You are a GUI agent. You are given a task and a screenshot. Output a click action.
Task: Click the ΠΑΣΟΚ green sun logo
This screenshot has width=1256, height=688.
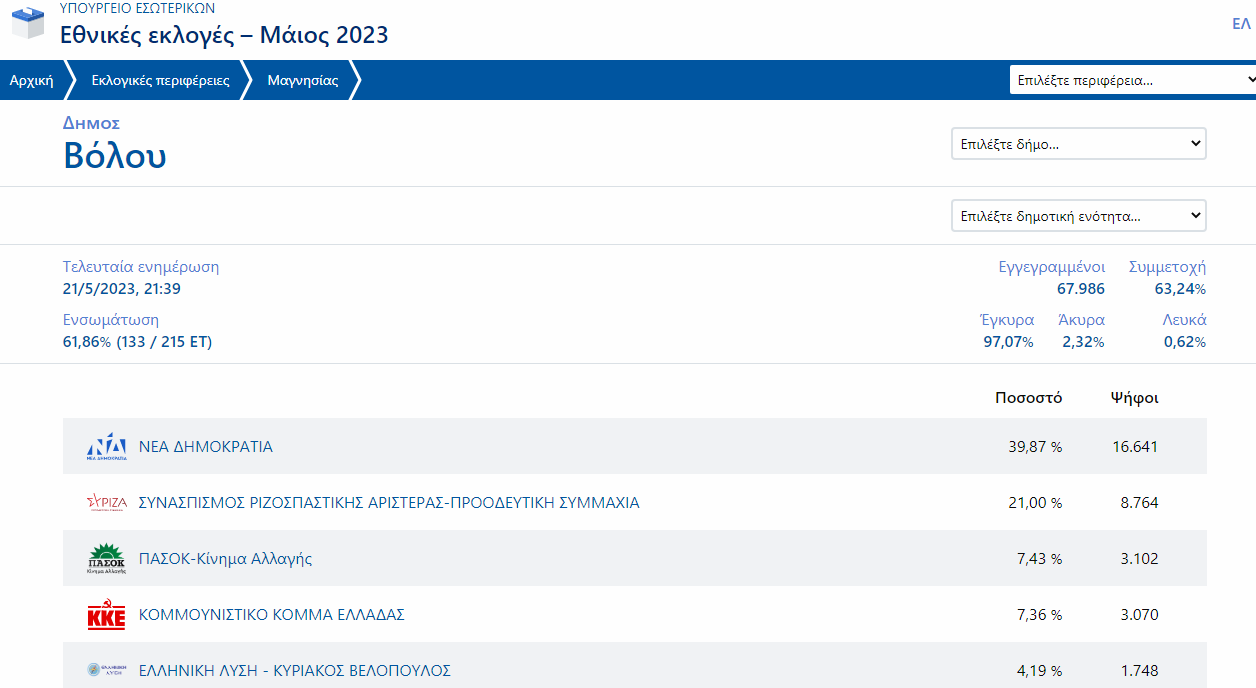[106, 559]
